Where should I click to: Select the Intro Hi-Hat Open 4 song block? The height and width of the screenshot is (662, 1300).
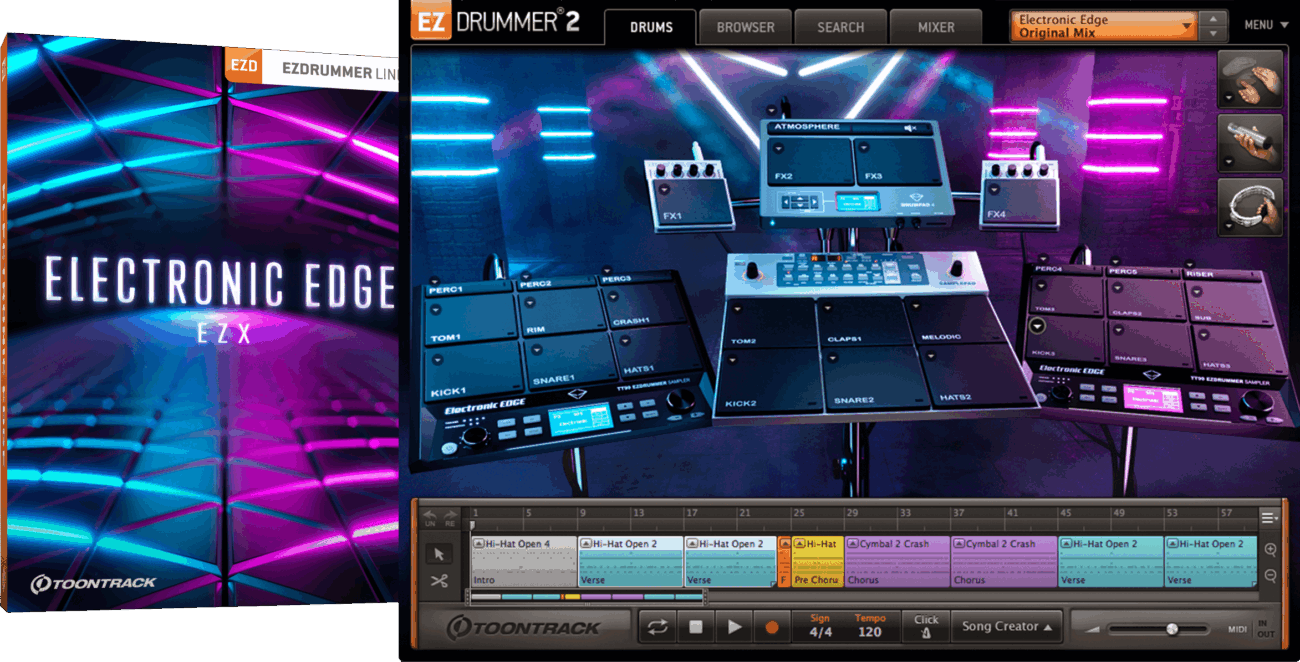point(524,561)
